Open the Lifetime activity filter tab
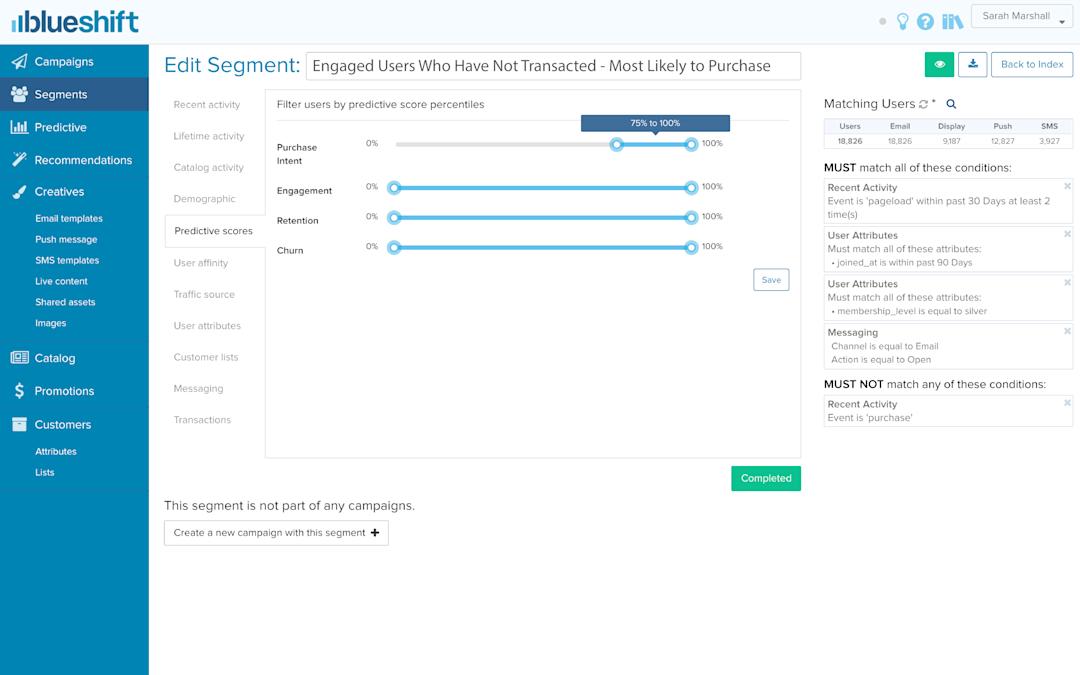Viewport: 1080px width, 675px height. click(x=209, y=136)
